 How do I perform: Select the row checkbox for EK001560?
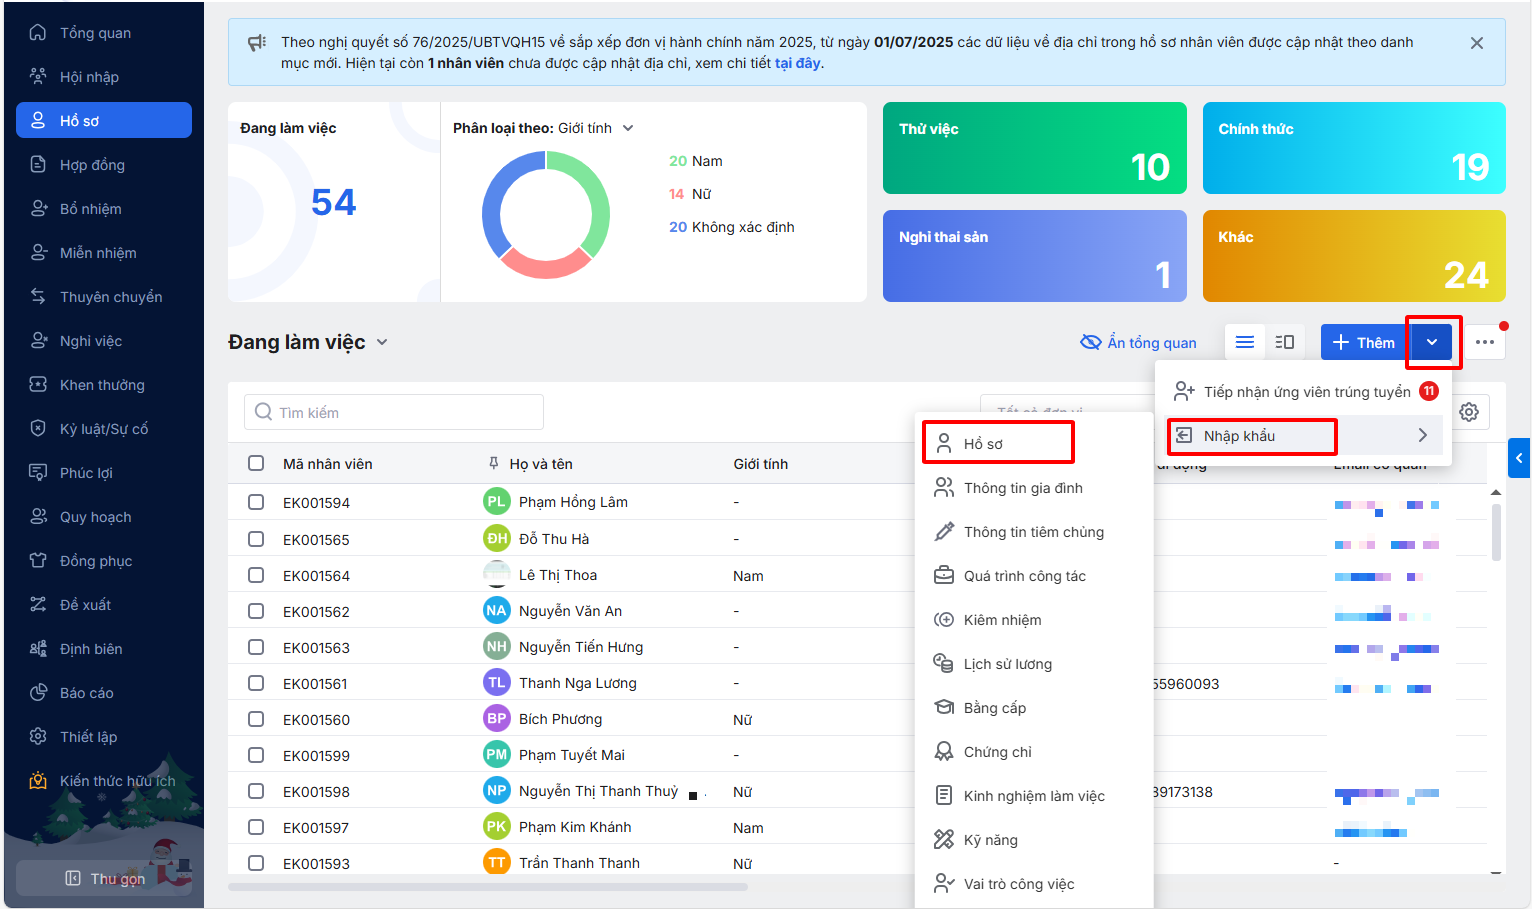coord(256,719)
